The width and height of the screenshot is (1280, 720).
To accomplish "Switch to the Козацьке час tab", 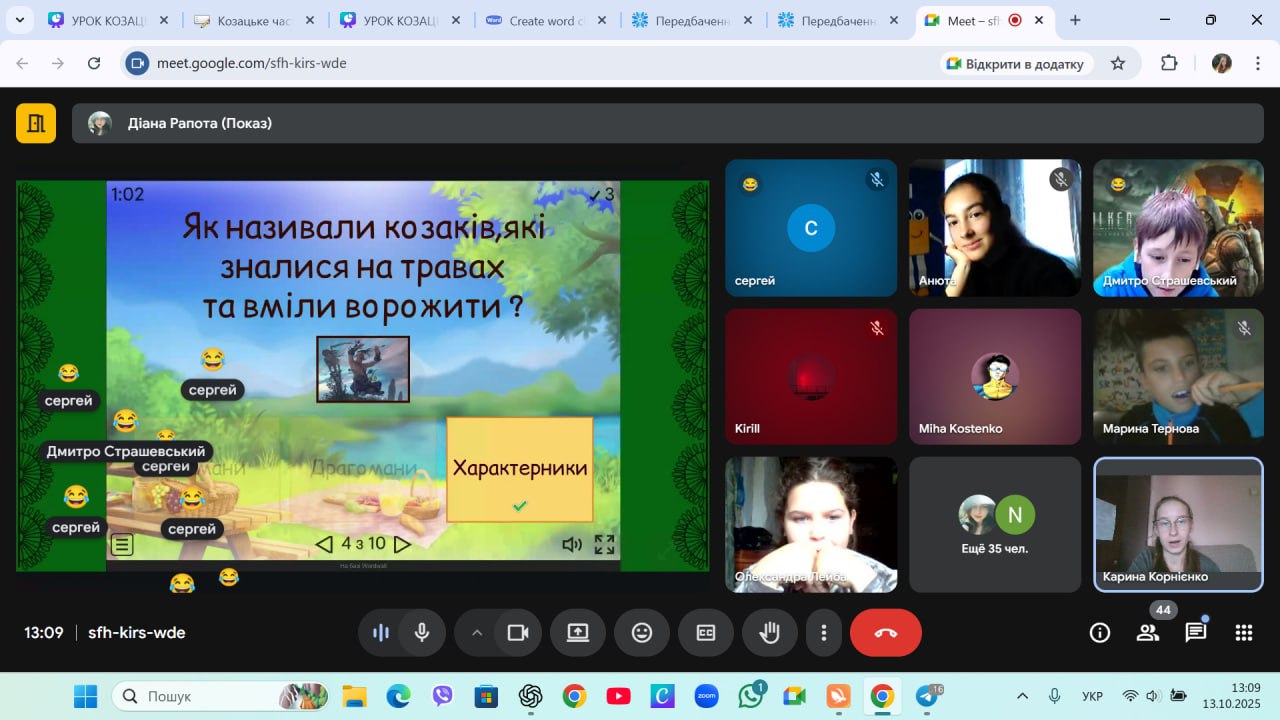I will click(253, 20).
